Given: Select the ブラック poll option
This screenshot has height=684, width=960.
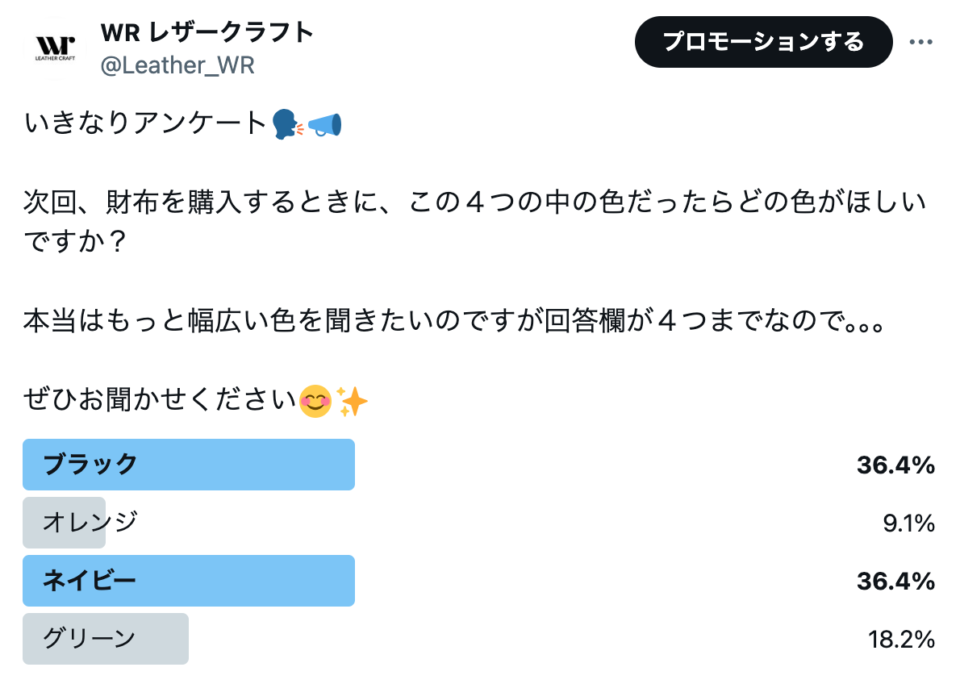Looking at the screenshot, I should tap(91, 464).
